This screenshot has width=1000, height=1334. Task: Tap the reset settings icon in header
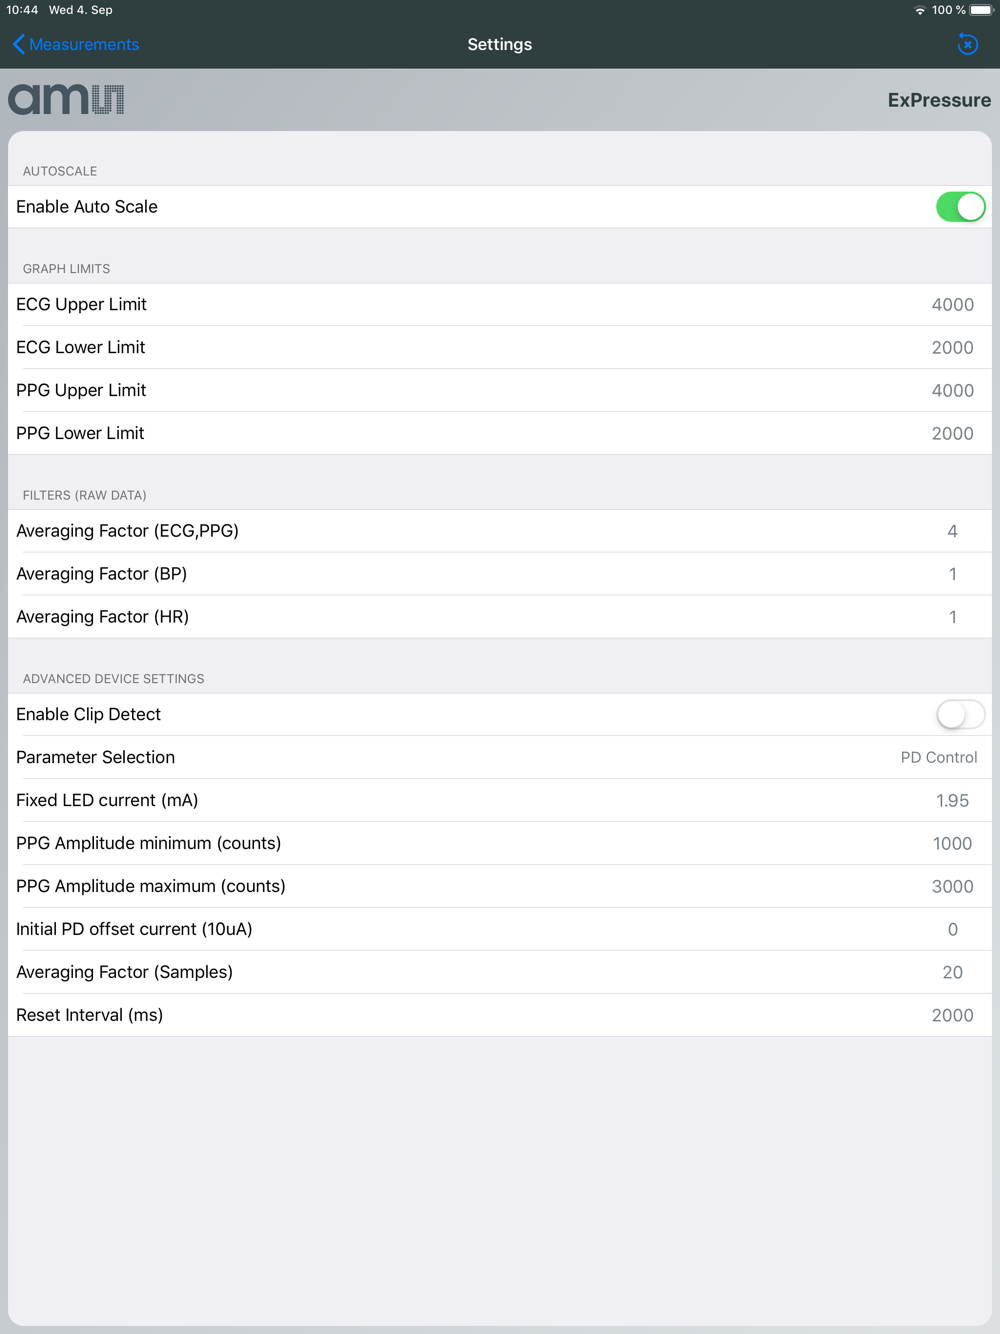(967, 44)
